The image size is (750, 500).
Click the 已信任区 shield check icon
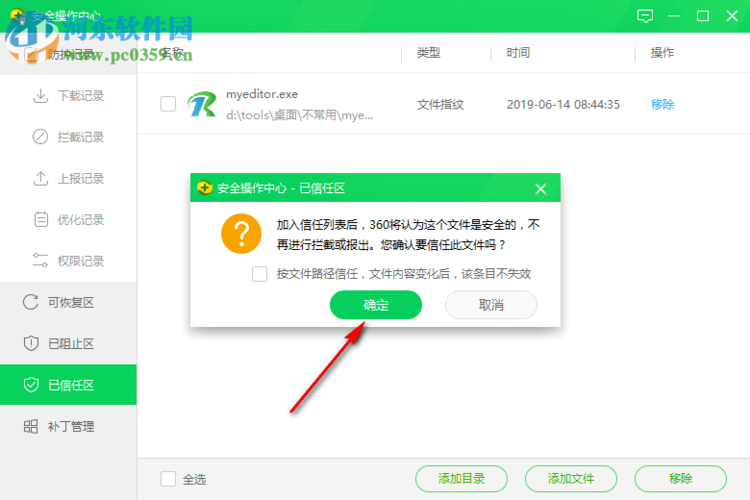(31, 385)
